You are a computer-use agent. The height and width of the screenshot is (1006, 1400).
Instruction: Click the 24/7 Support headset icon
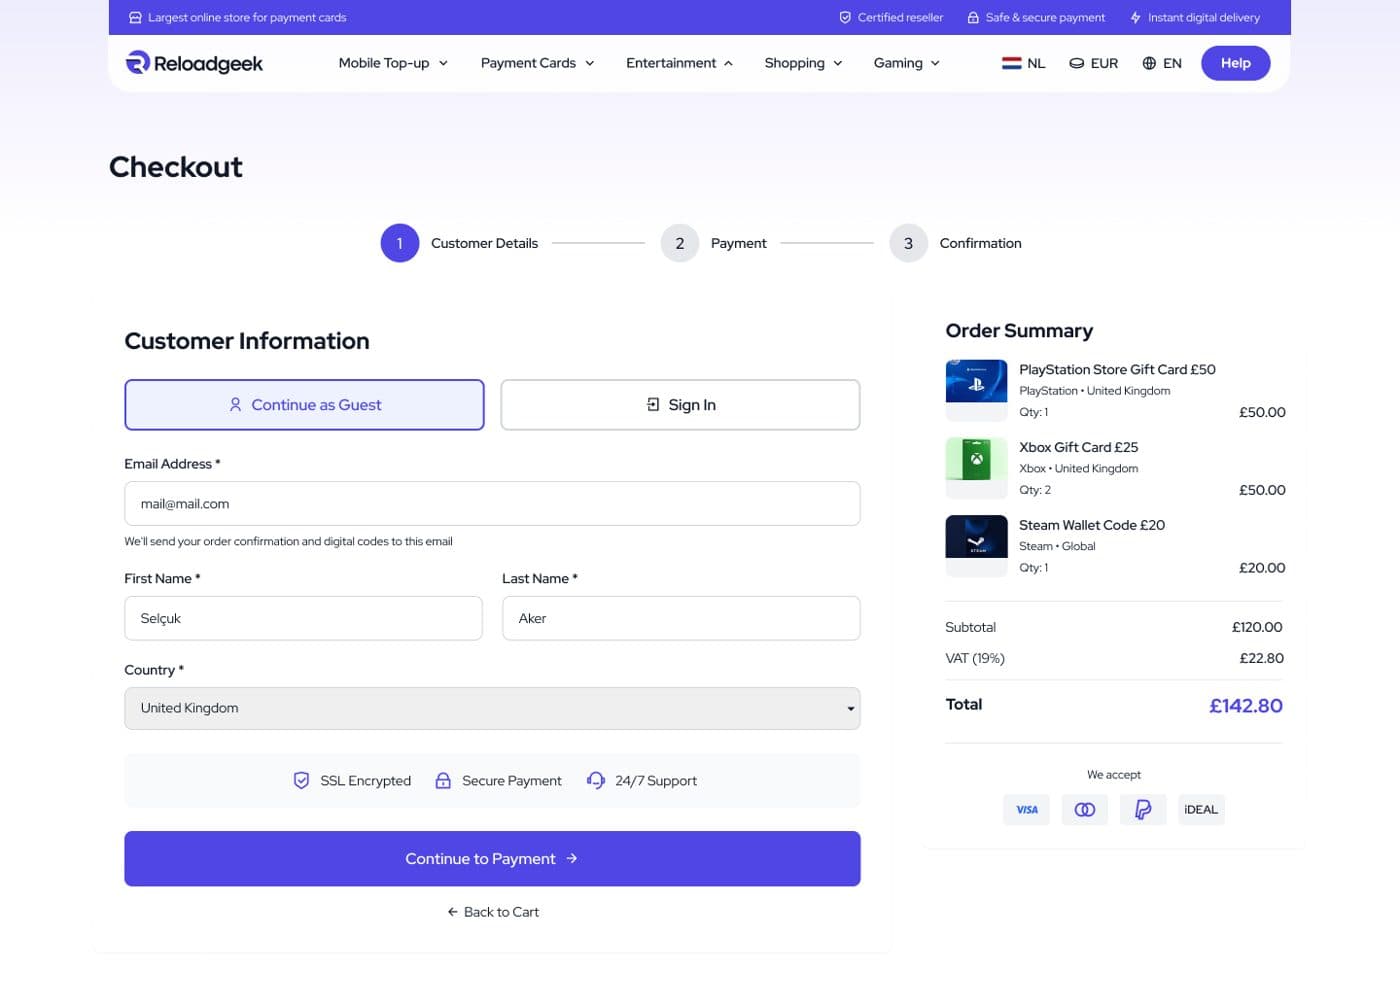point(596,781)
